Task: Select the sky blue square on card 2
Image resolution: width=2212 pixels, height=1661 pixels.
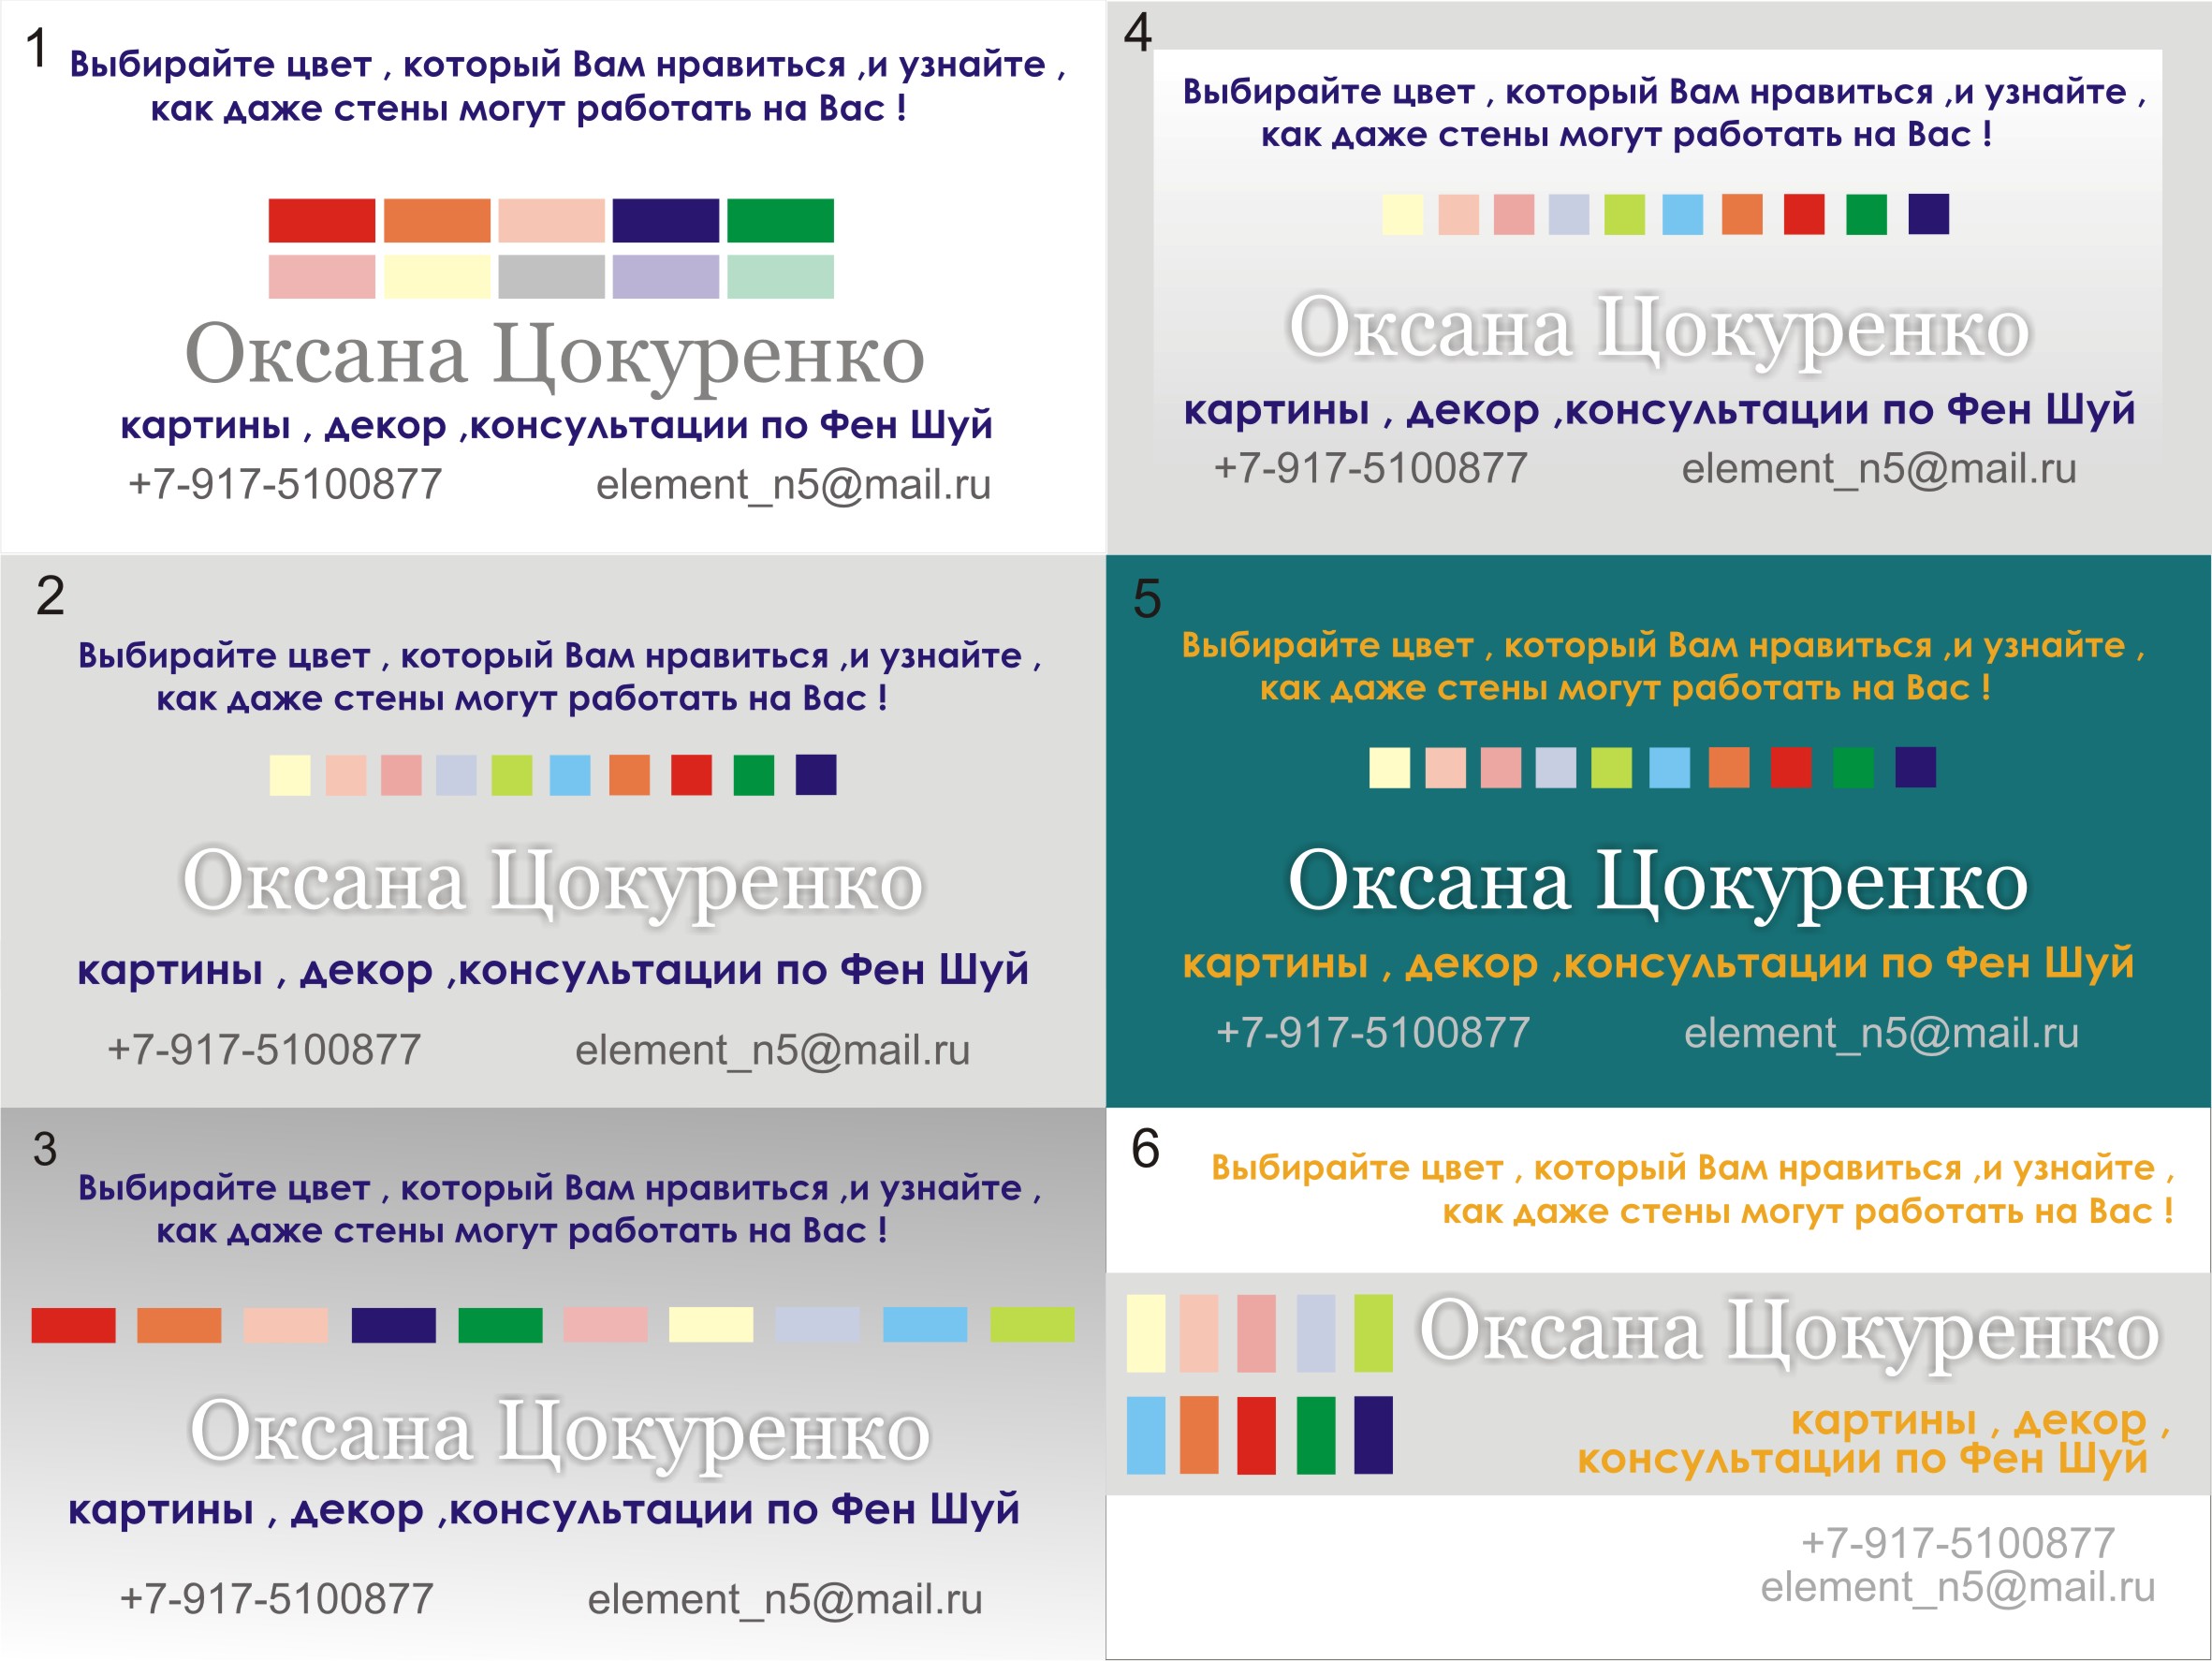Action: pos(570,775)
